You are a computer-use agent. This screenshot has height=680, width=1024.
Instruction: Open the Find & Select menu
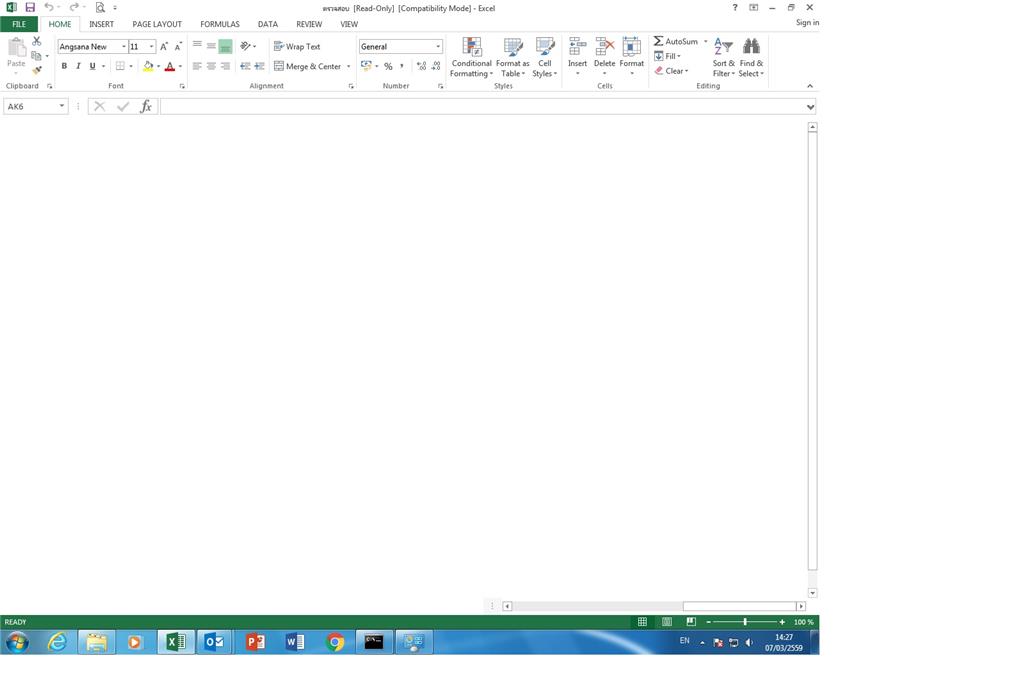[x=751, y=57]
